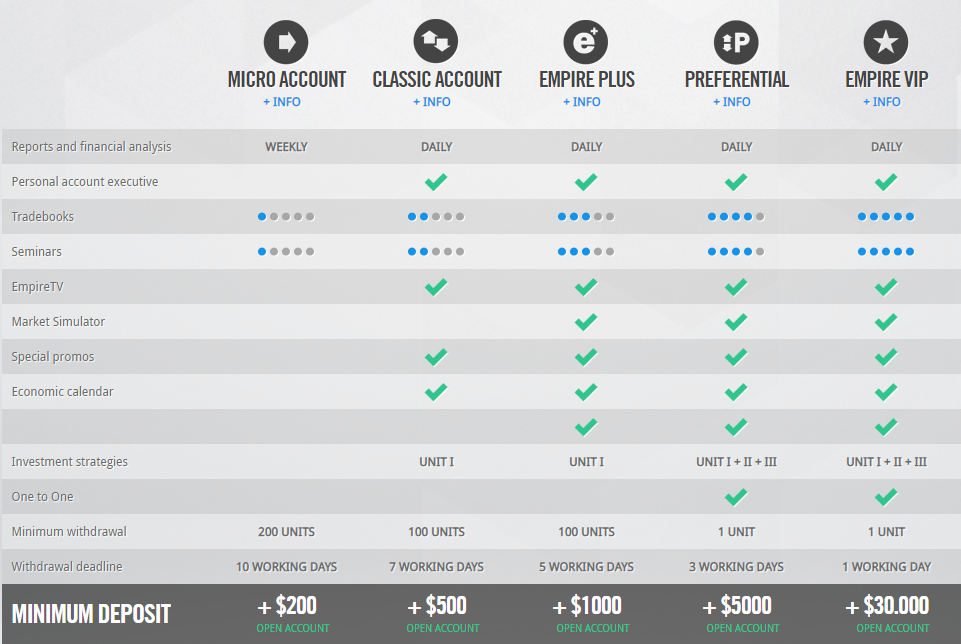
Task: Click the Empire VIP star icon
Action: 886,42
